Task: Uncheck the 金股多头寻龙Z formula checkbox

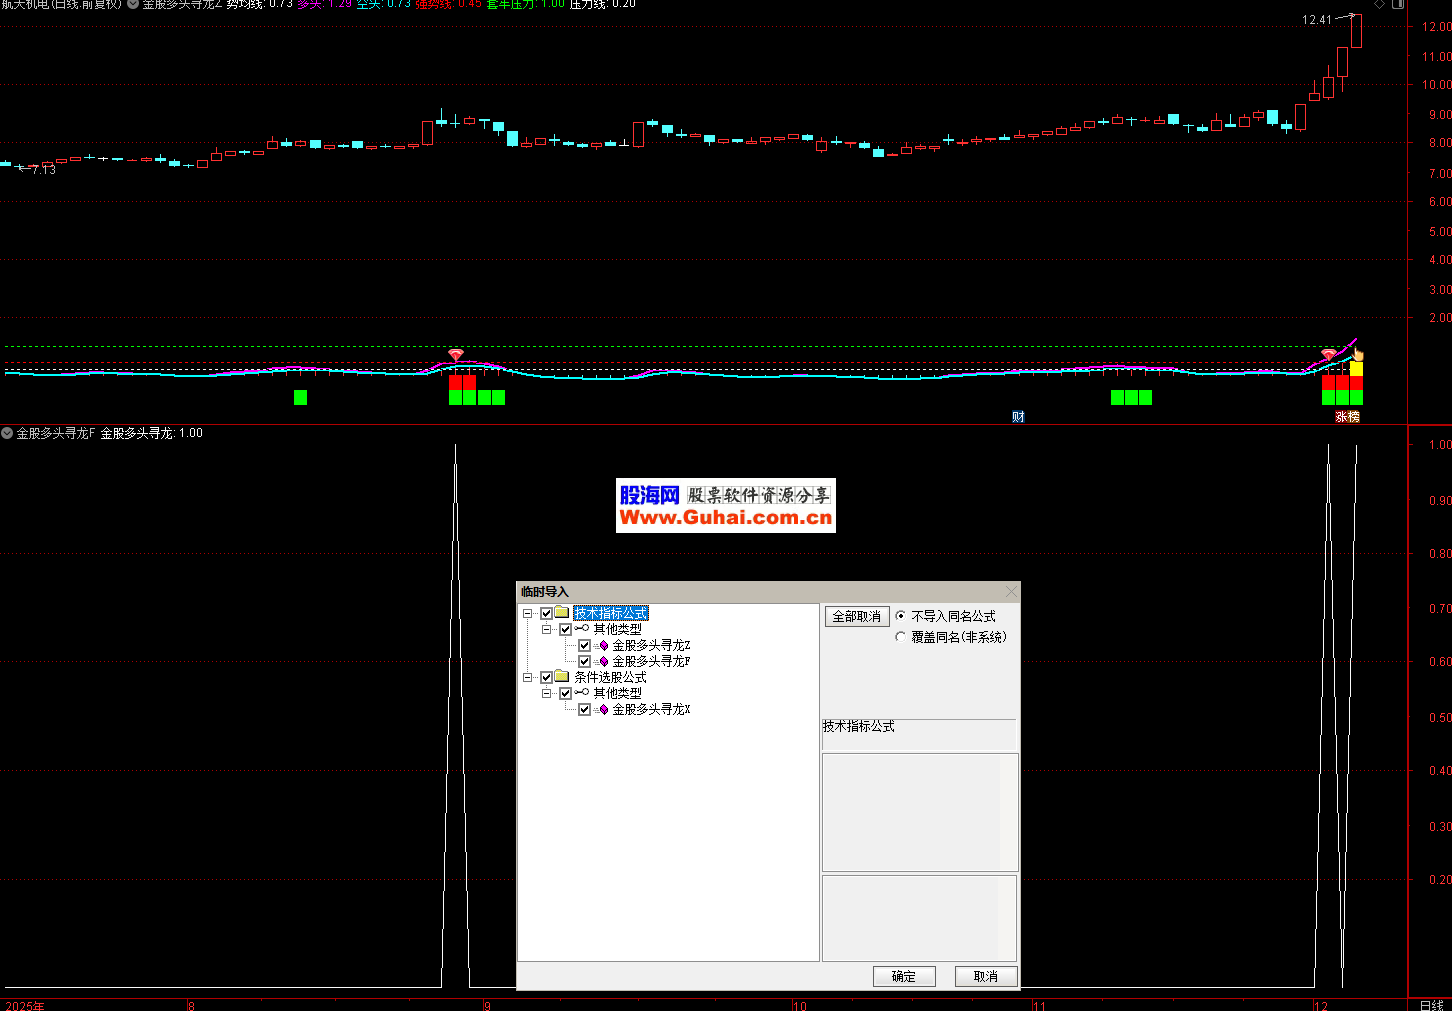Action: coord(585,645)
